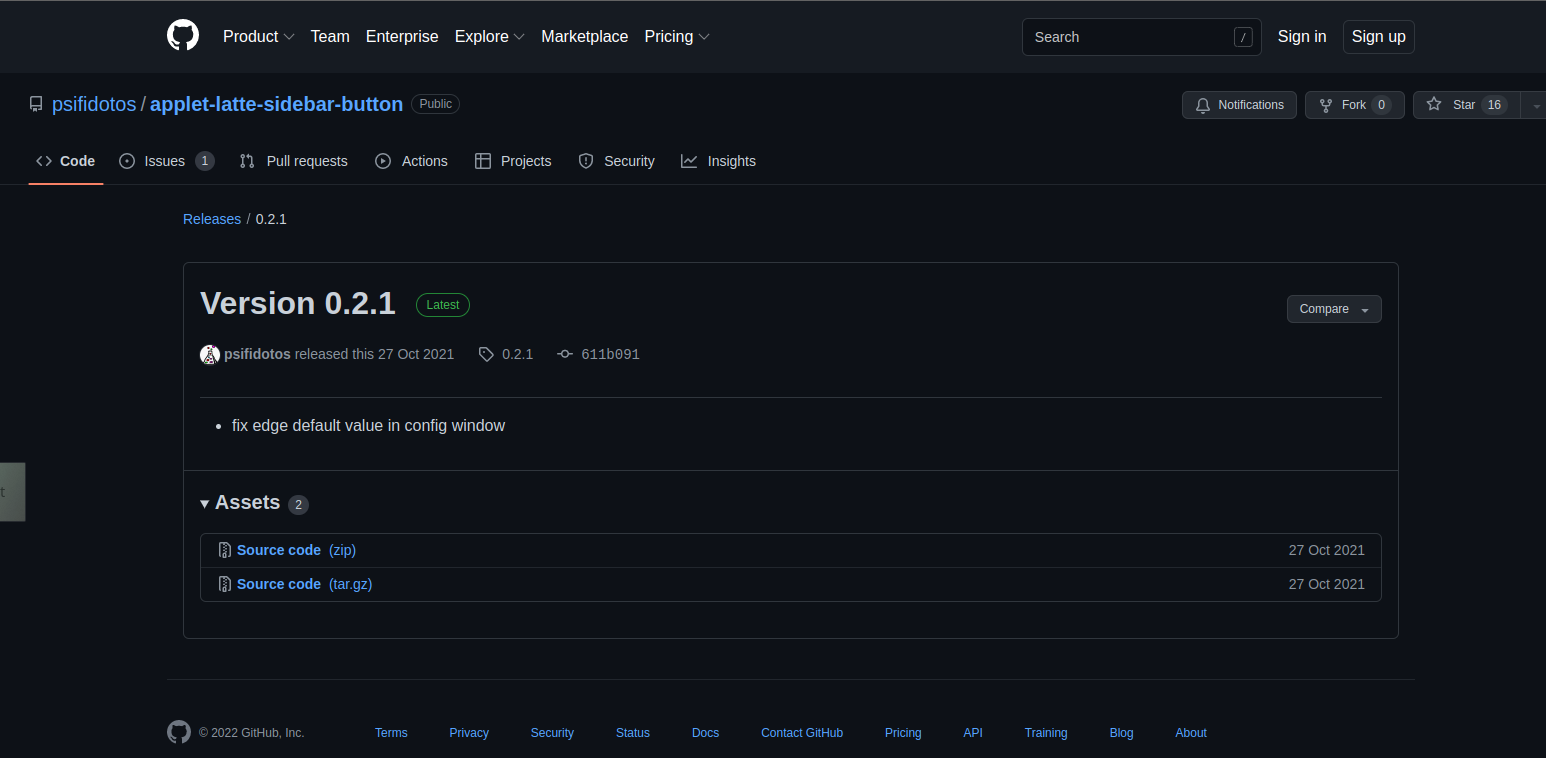This screenshot has height=758, width=1546.
Task: Click the Sign up button
Action: [x=1378, y=36]
